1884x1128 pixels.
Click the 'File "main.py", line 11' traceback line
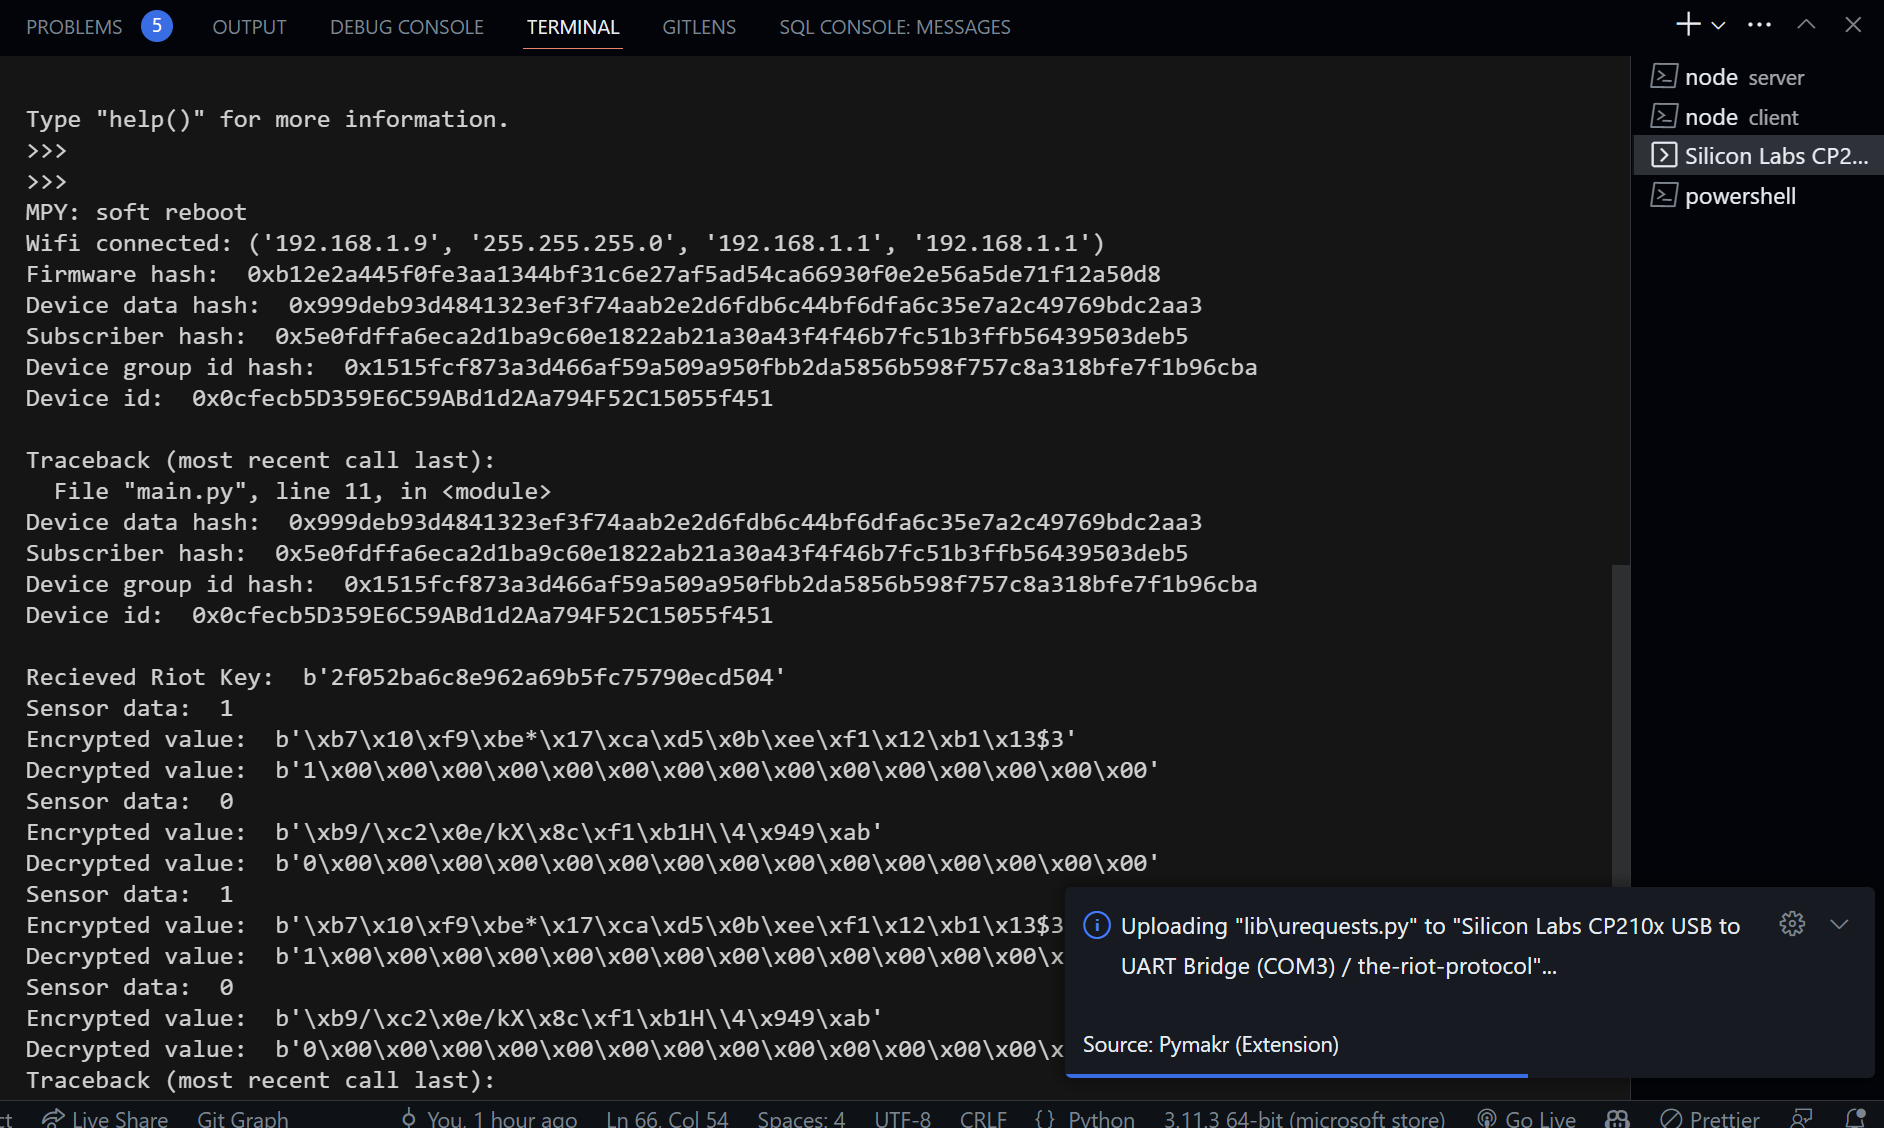coord(302,491)
